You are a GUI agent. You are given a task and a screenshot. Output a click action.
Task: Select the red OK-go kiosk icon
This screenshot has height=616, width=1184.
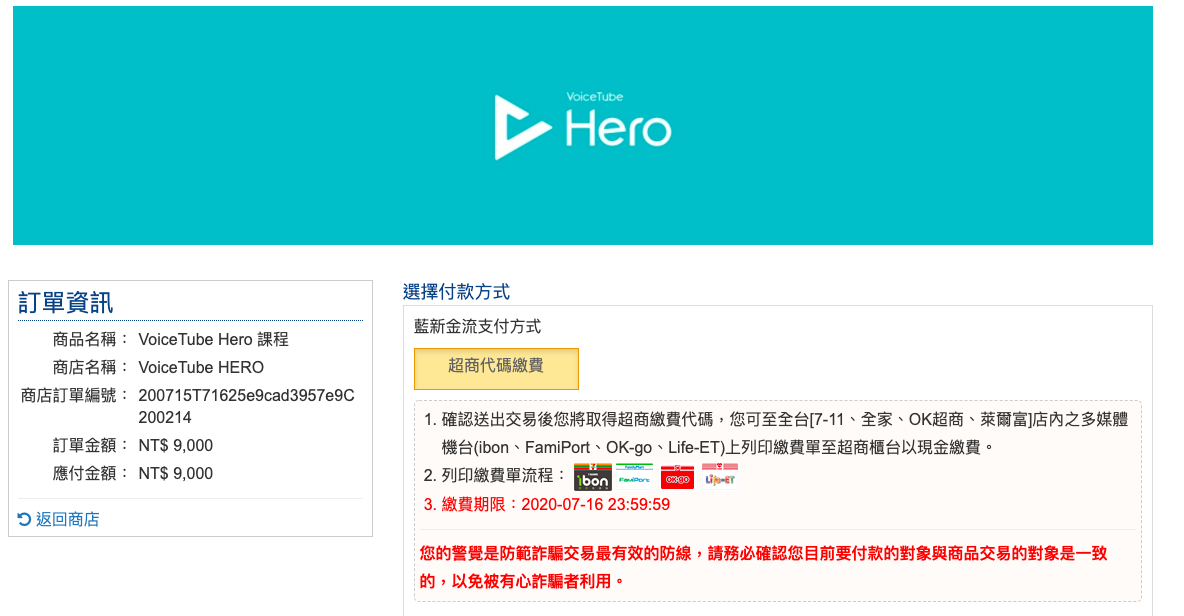coord(677,476)
